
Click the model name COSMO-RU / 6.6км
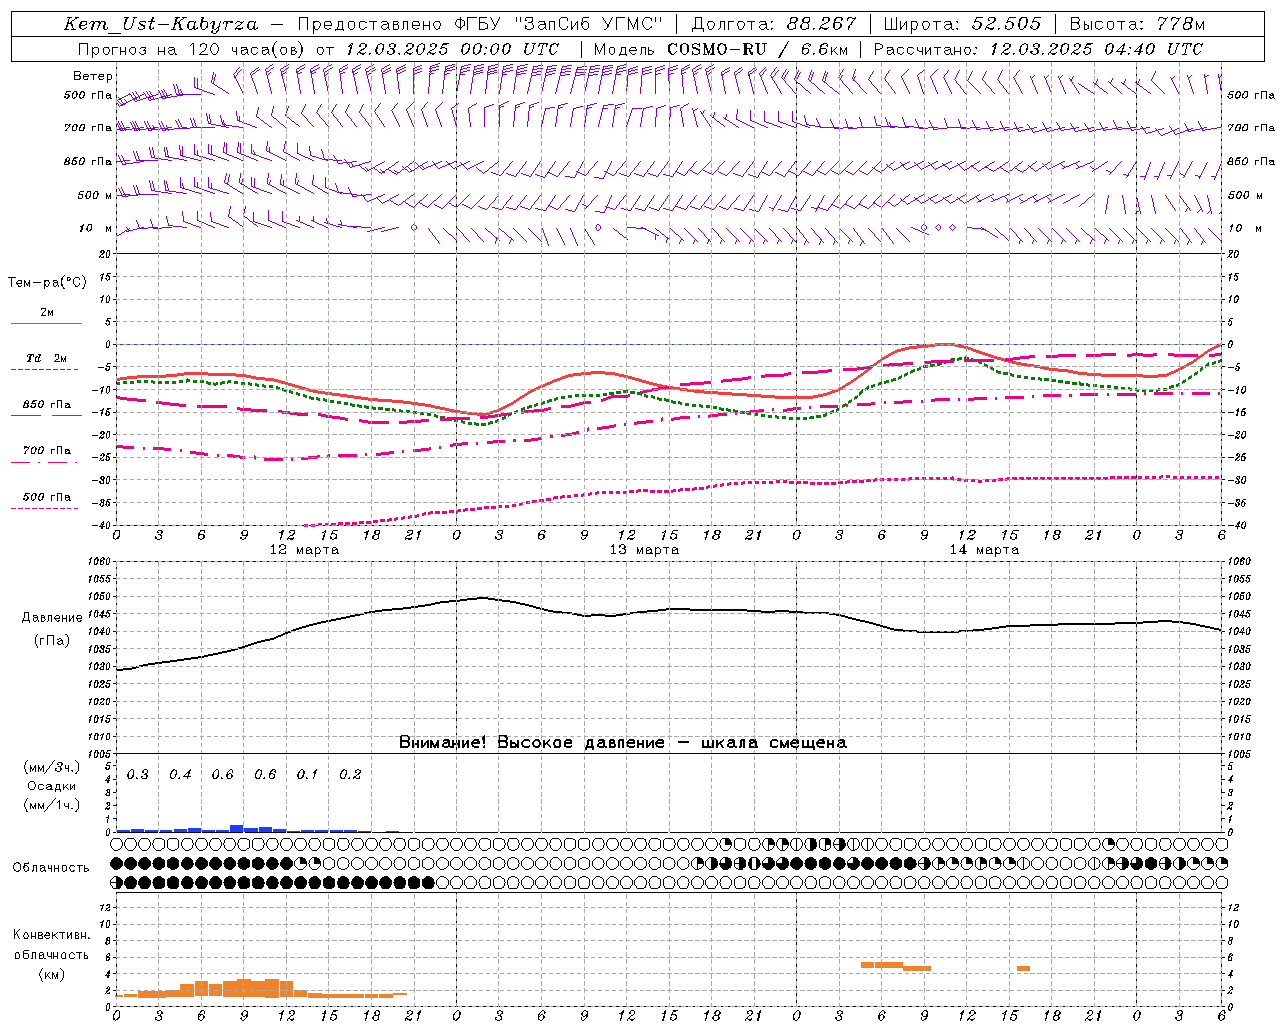tap(757, 49)
